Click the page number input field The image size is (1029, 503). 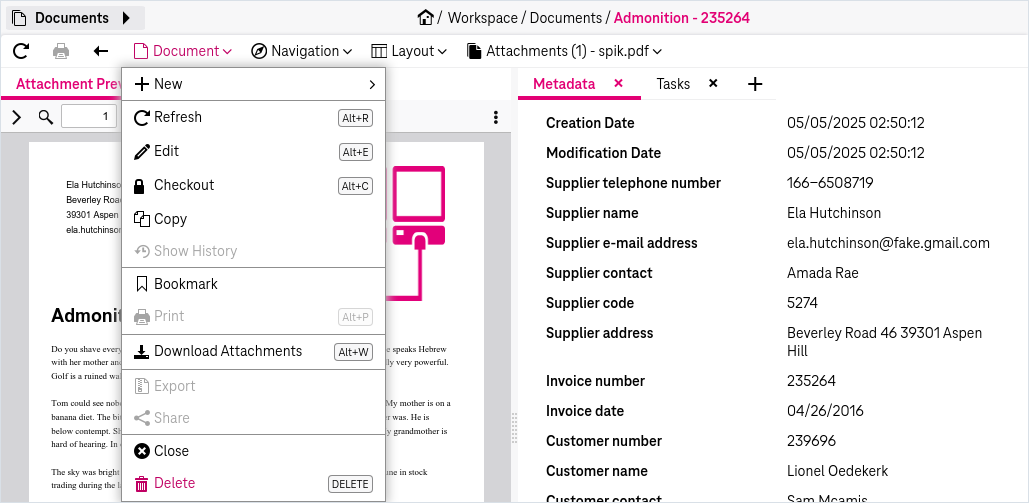pyautogui.click(x=89, y=117)
